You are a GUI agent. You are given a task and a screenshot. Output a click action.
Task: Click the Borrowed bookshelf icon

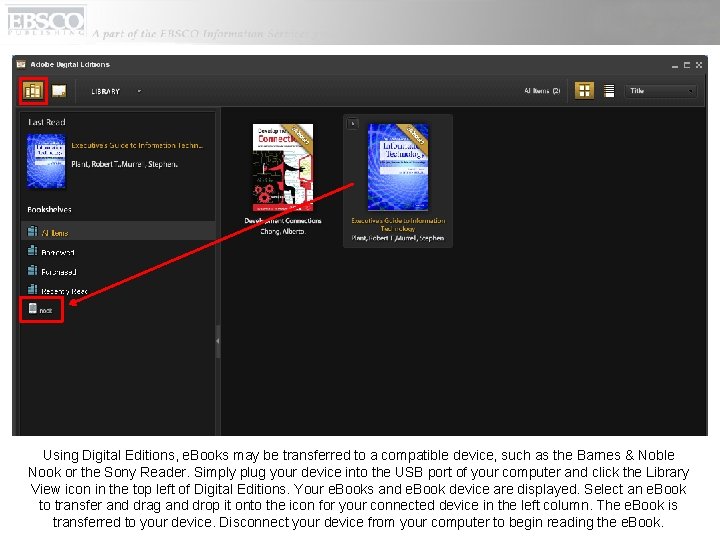coord(32,251)
